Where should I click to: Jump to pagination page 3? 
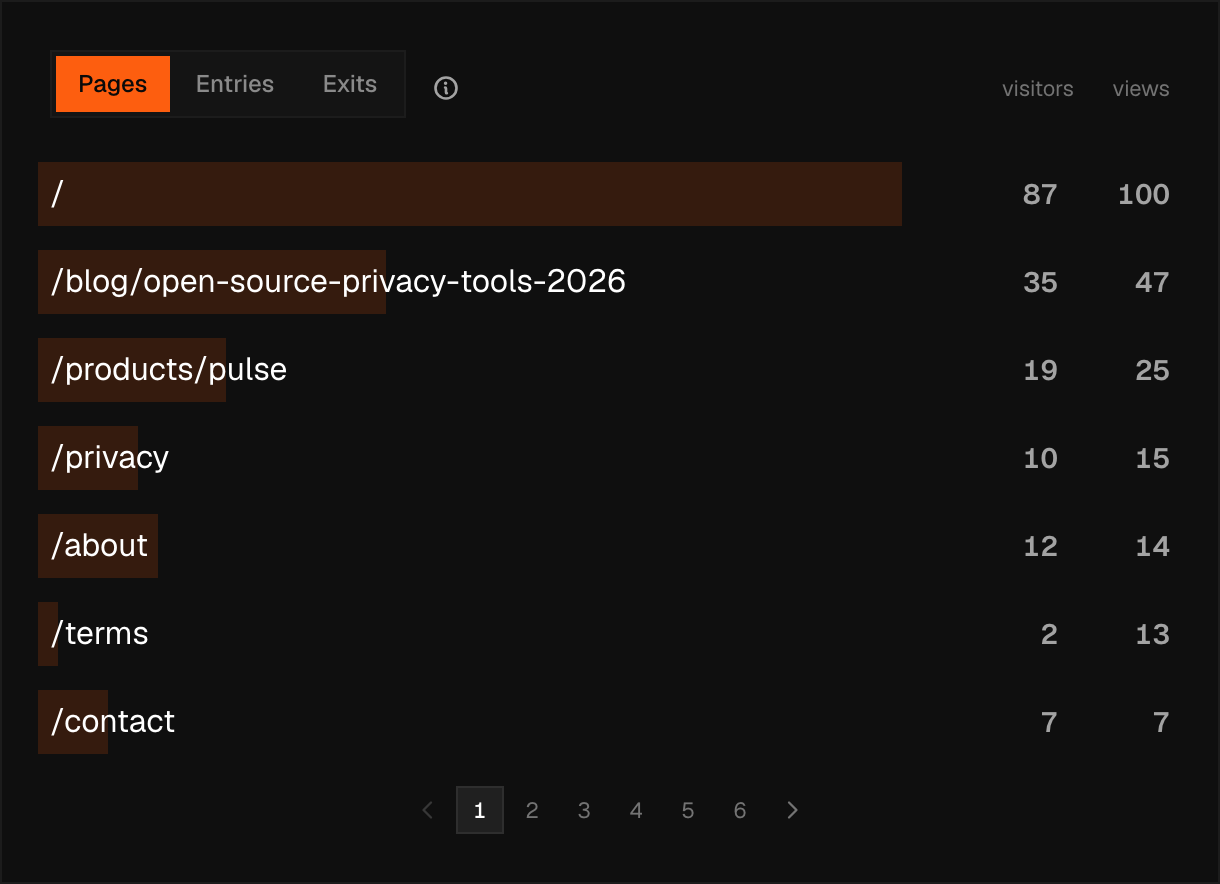tap(584, 810)
